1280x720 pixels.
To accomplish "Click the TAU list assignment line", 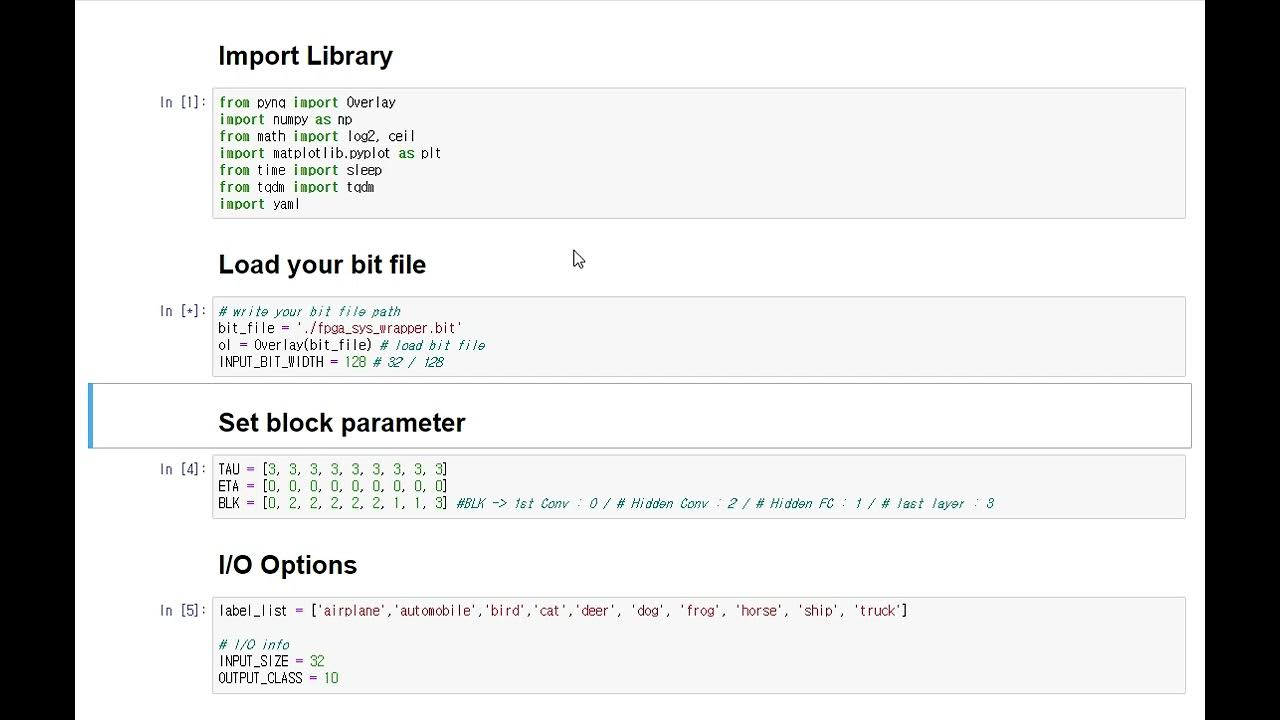I will tap(332, 469).
